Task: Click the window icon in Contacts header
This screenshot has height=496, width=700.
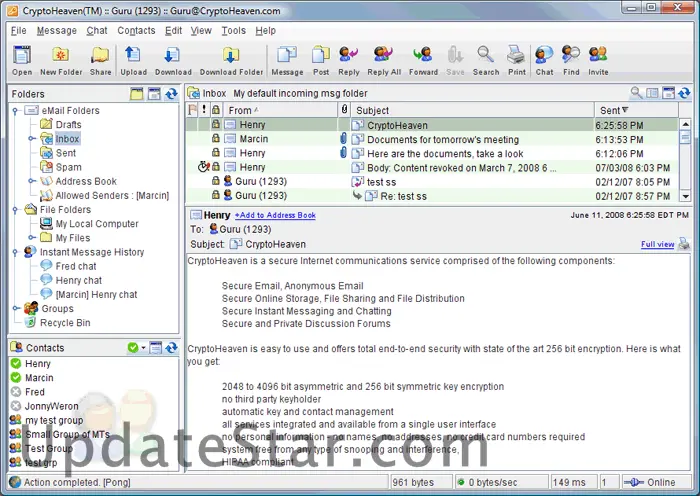Action: tap(155, 347)
